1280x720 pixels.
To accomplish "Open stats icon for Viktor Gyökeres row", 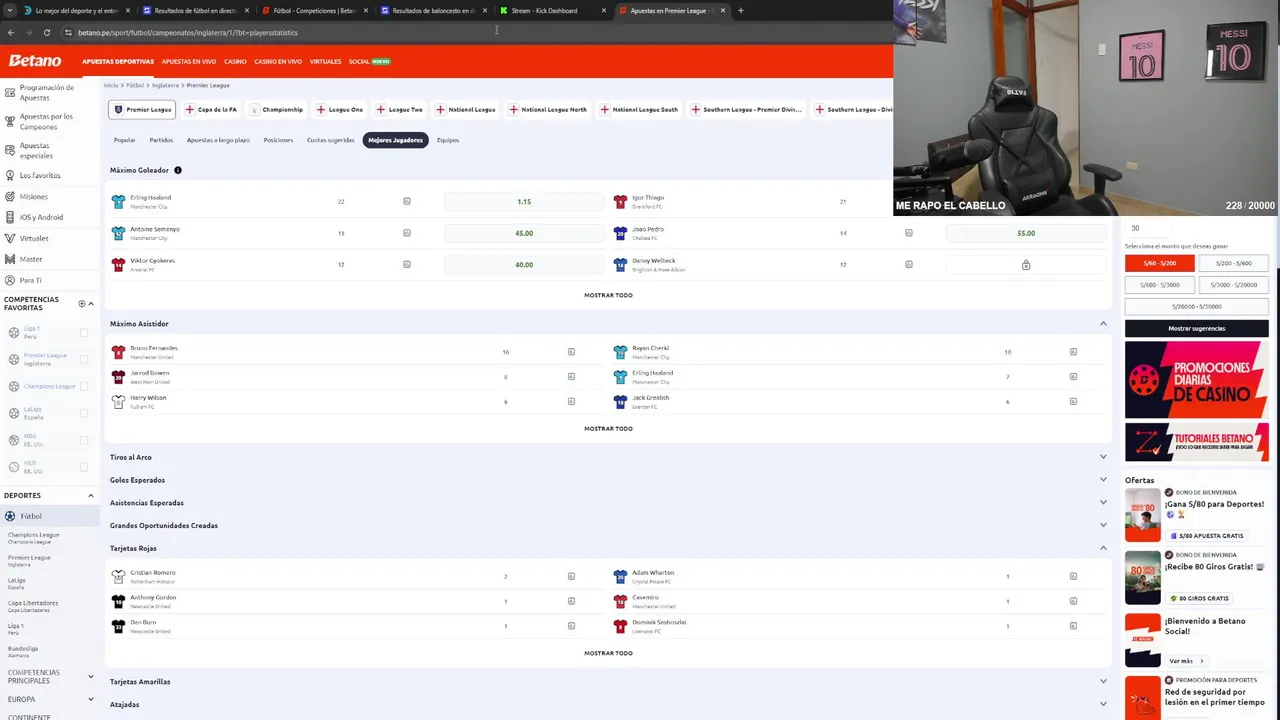I will (407, 264).
